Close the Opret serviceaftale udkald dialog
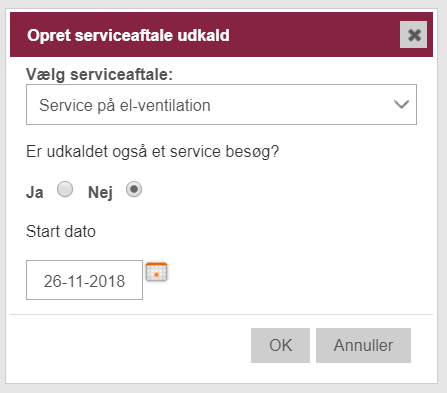 point(413,35)
